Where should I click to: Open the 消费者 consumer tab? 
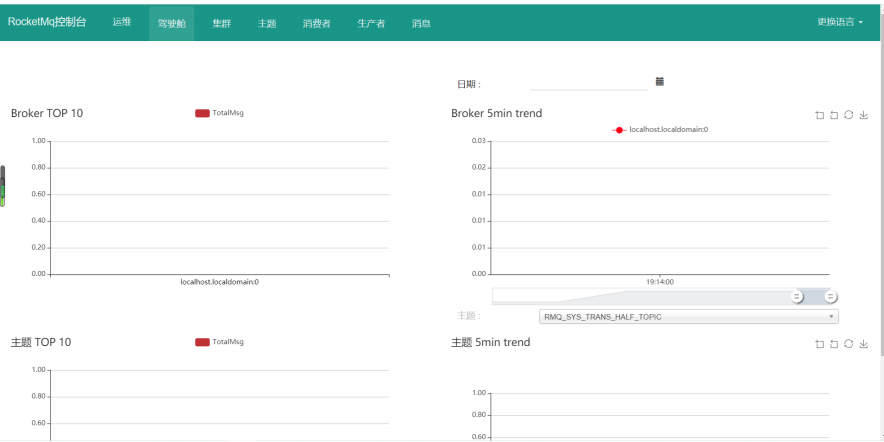(x=316, y=24)
